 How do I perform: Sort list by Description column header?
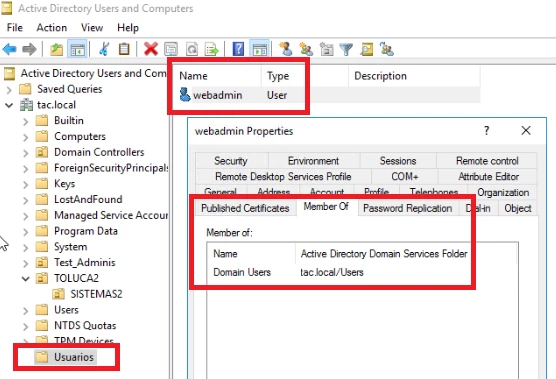(414, 76)
